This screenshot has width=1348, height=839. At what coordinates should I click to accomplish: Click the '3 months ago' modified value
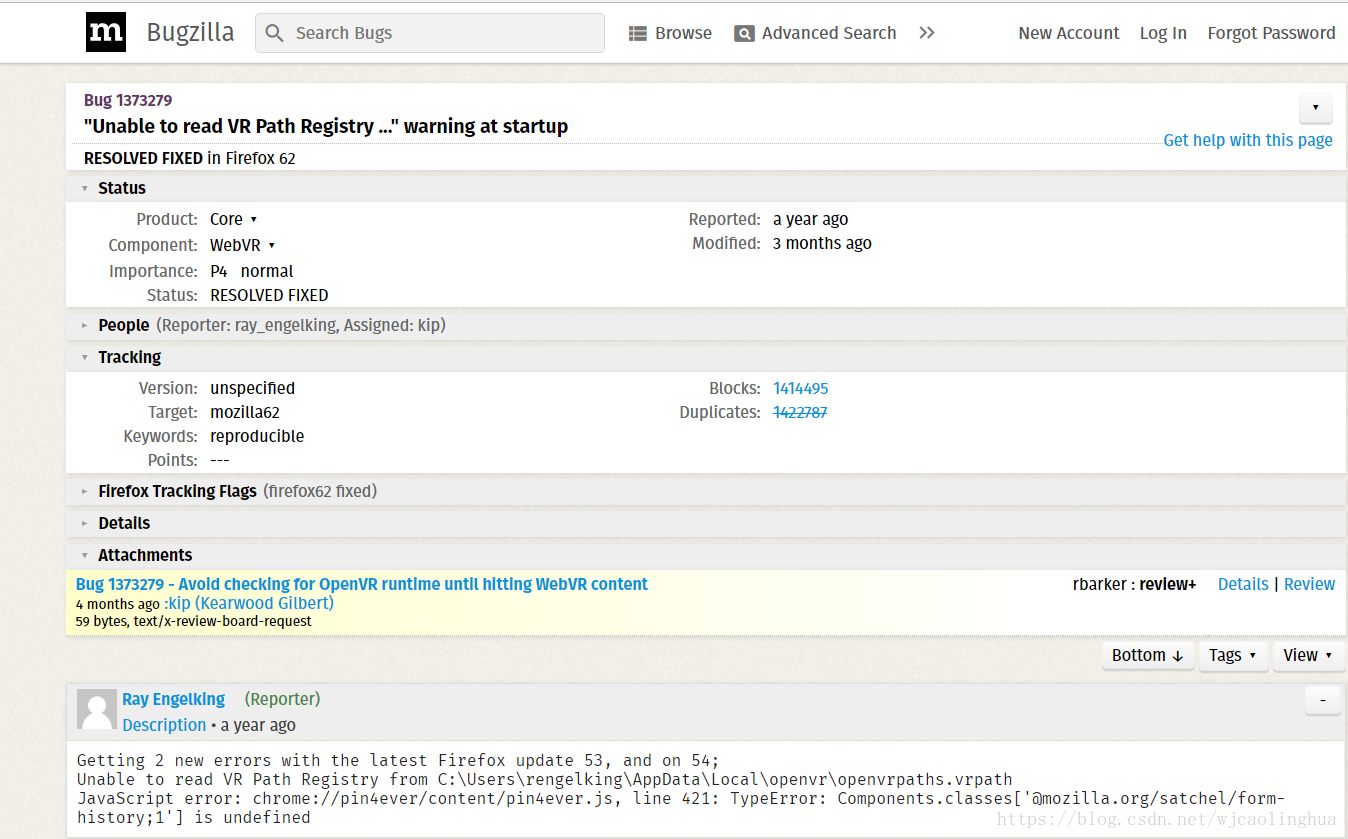pos(822,243)
